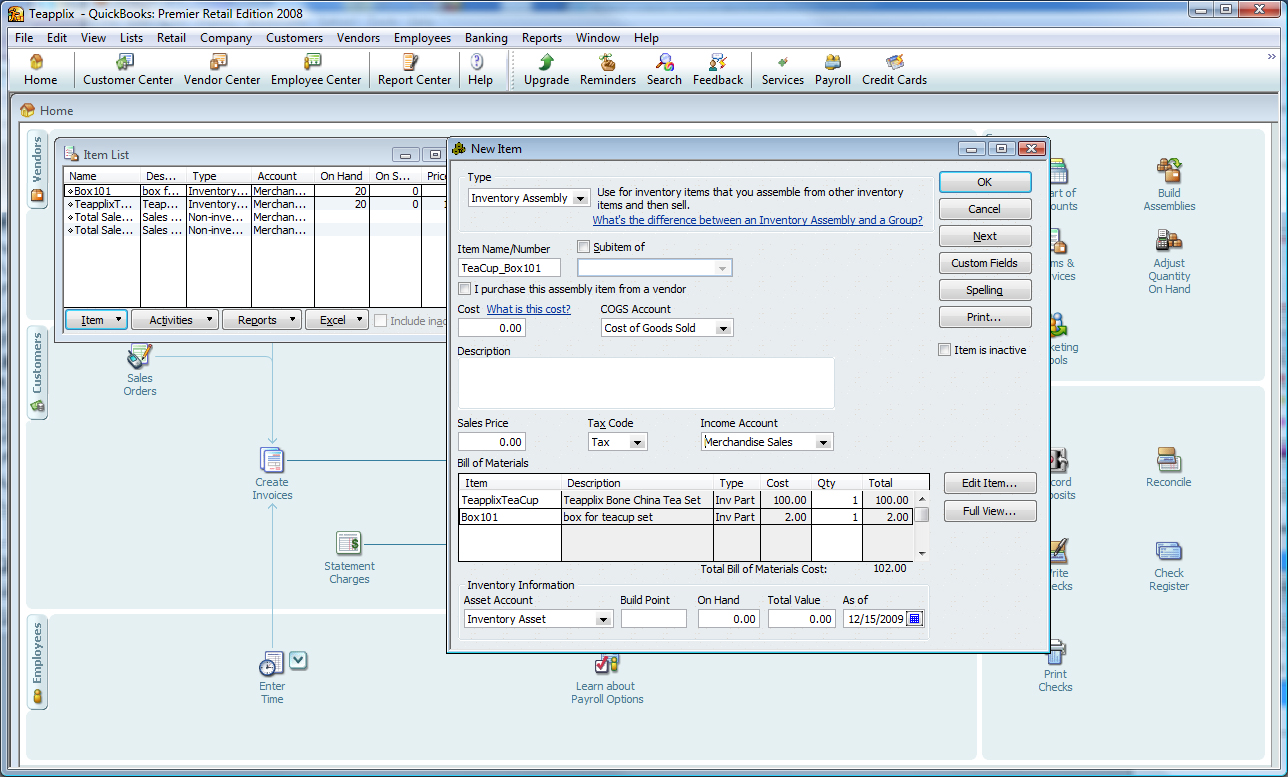Expand the Tax Code dropdown
The width and height of the screenshot is (1288, 777).
638,442
